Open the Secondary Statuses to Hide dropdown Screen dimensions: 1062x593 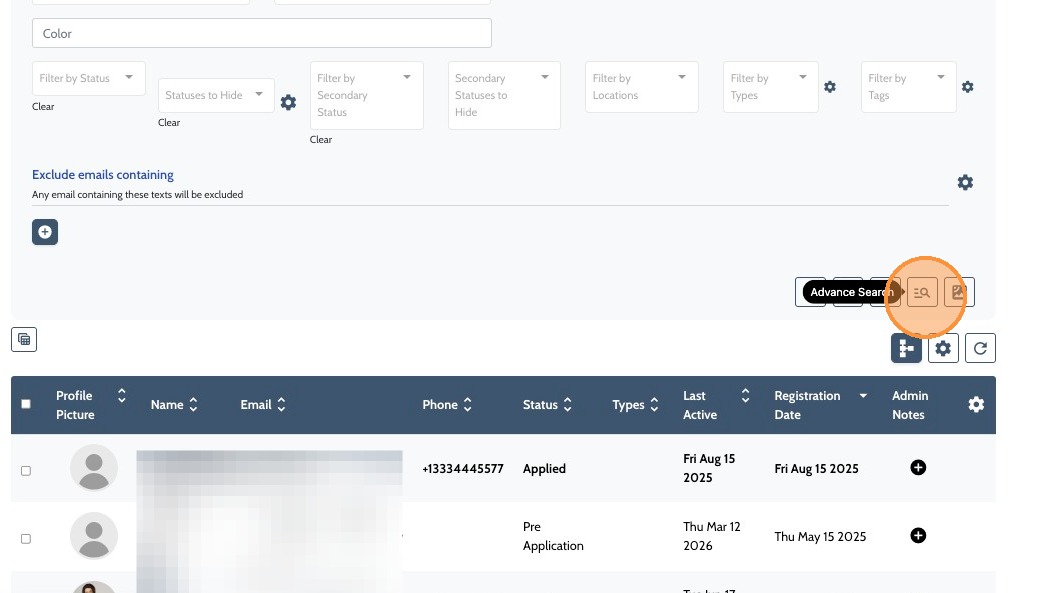tap(504, 95)
